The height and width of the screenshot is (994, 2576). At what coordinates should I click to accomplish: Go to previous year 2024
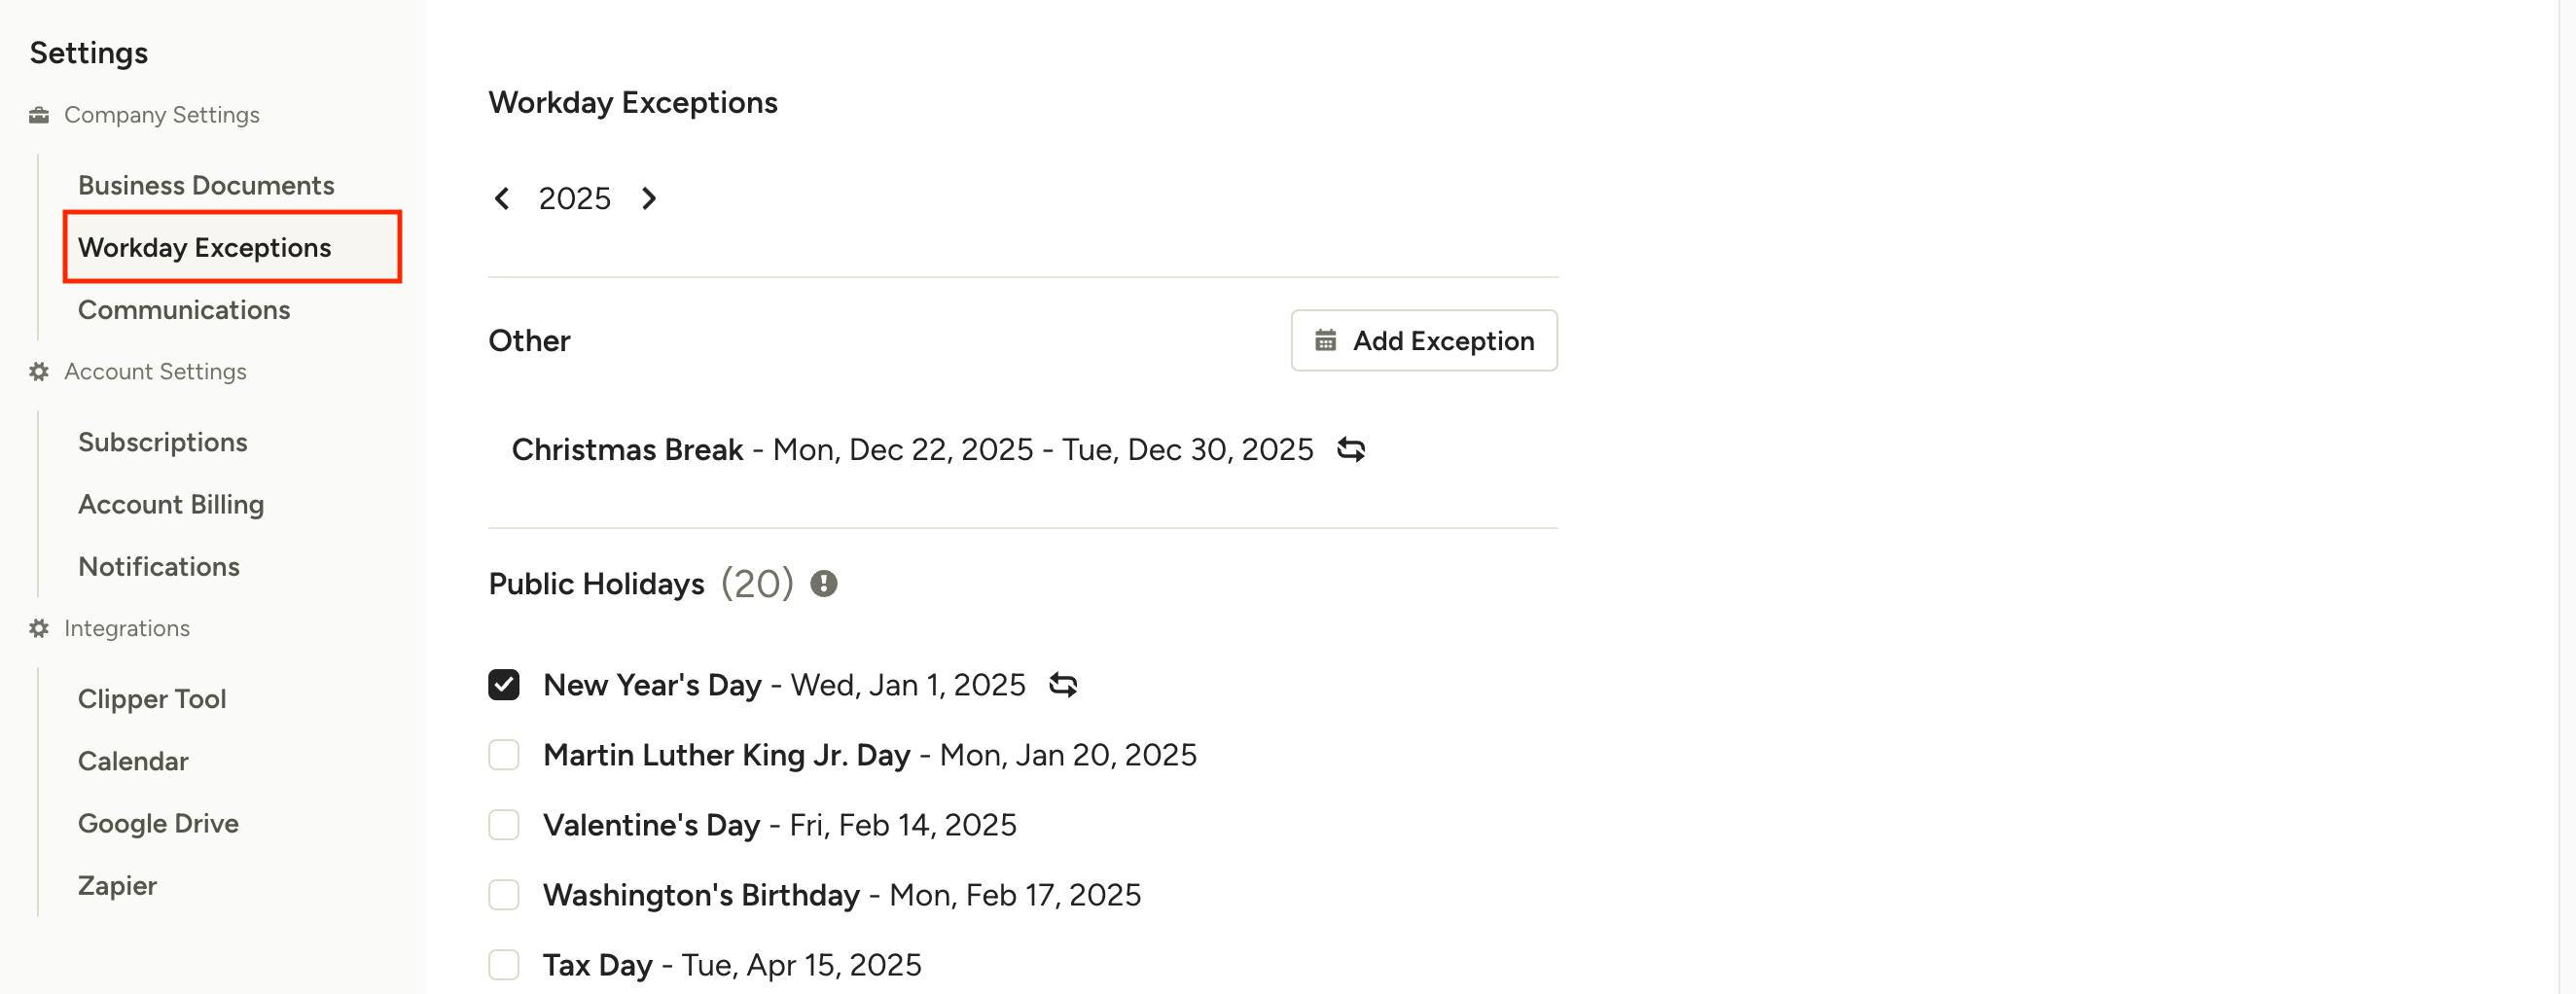coord(502,199)
